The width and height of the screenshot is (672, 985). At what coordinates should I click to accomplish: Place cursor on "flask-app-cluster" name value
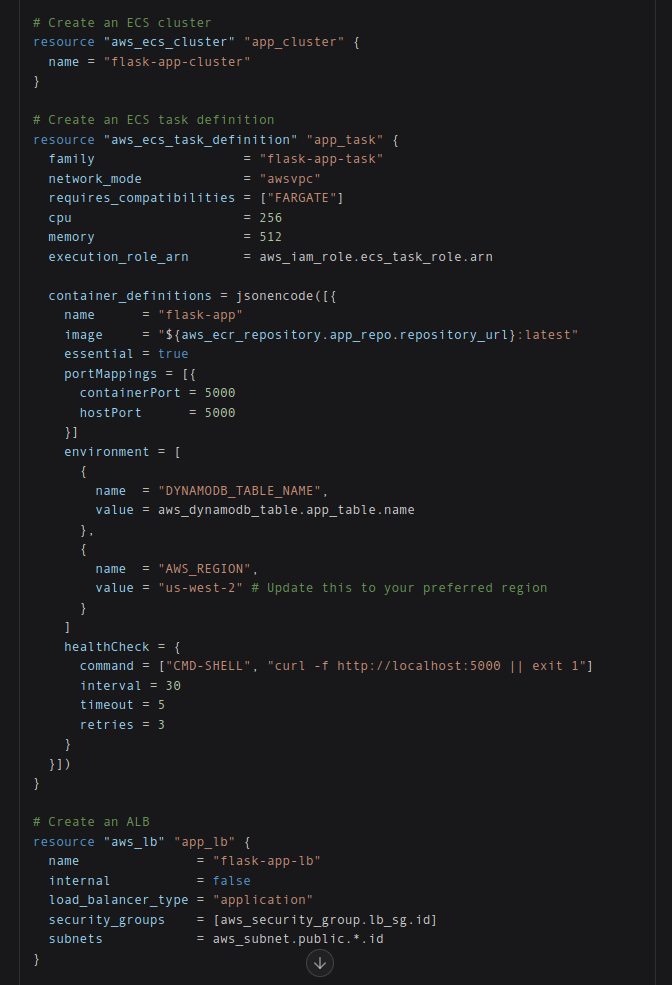coord(177,62)
